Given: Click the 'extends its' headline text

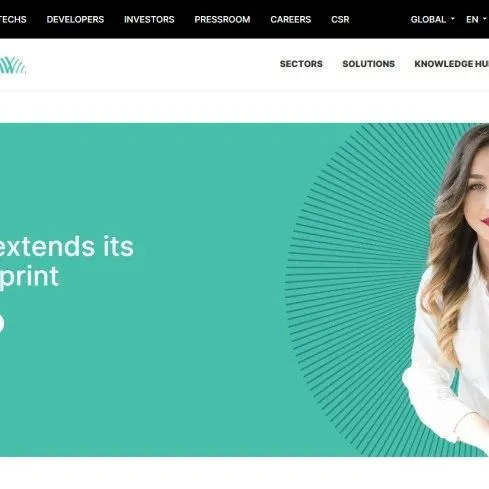Looking at the screenshot, I should click(x=67, y=246).
